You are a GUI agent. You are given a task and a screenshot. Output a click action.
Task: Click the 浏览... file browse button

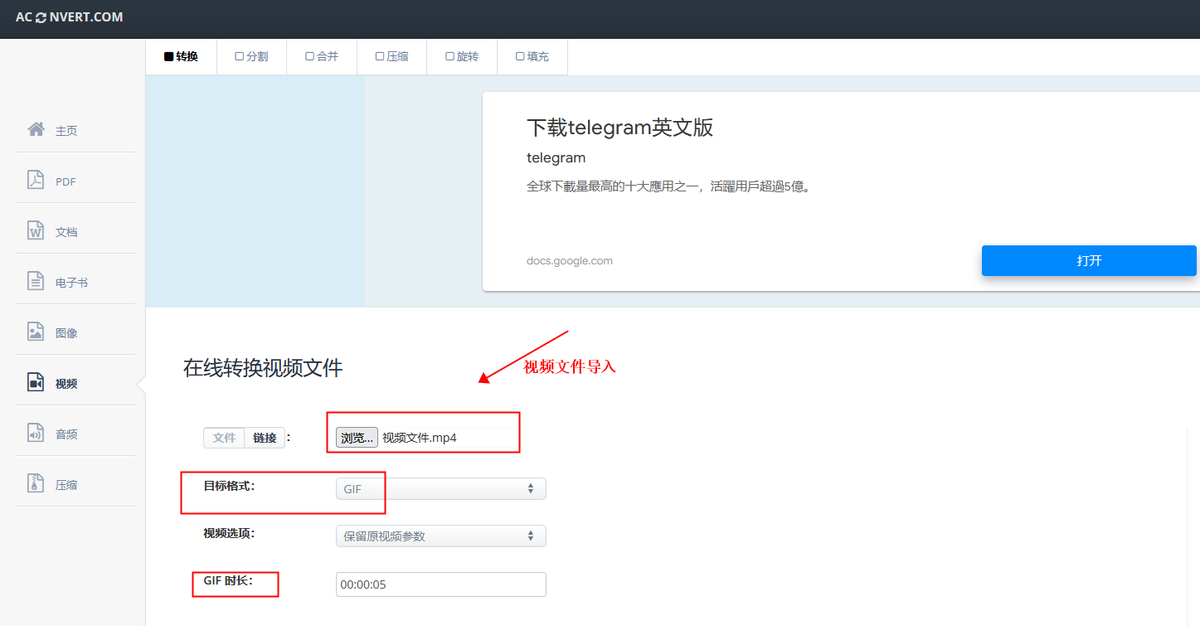(x=356, y=438)
